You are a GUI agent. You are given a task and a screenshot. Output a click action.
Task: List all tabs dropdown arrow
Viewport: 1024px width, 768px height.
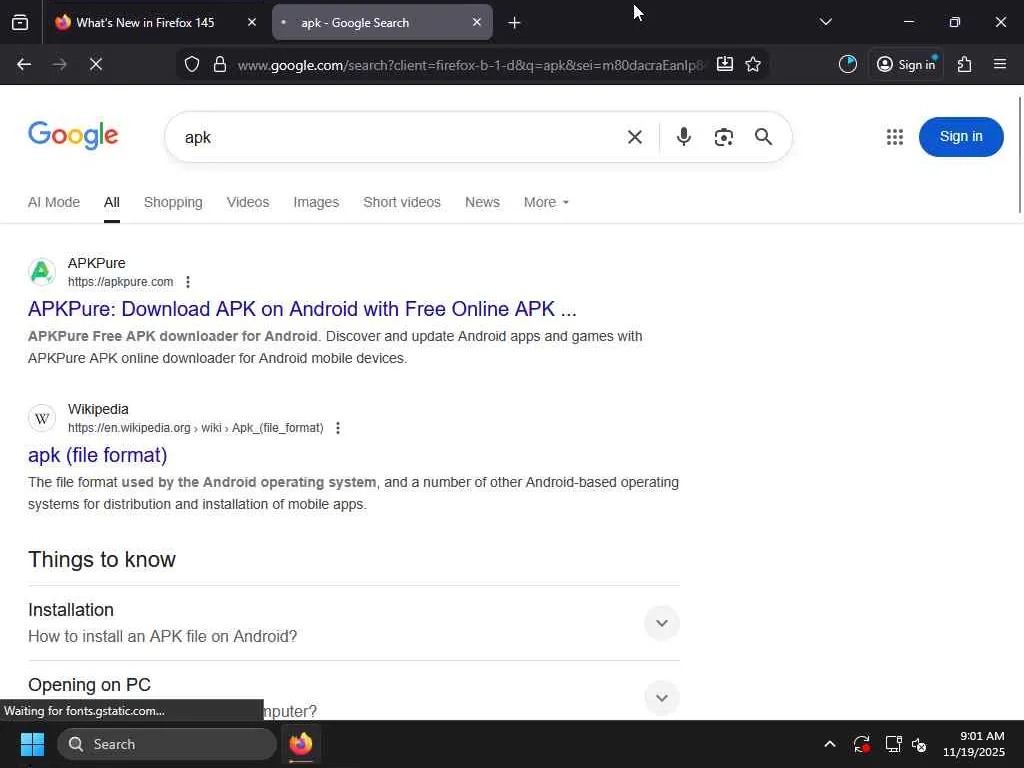pos(825,22)
